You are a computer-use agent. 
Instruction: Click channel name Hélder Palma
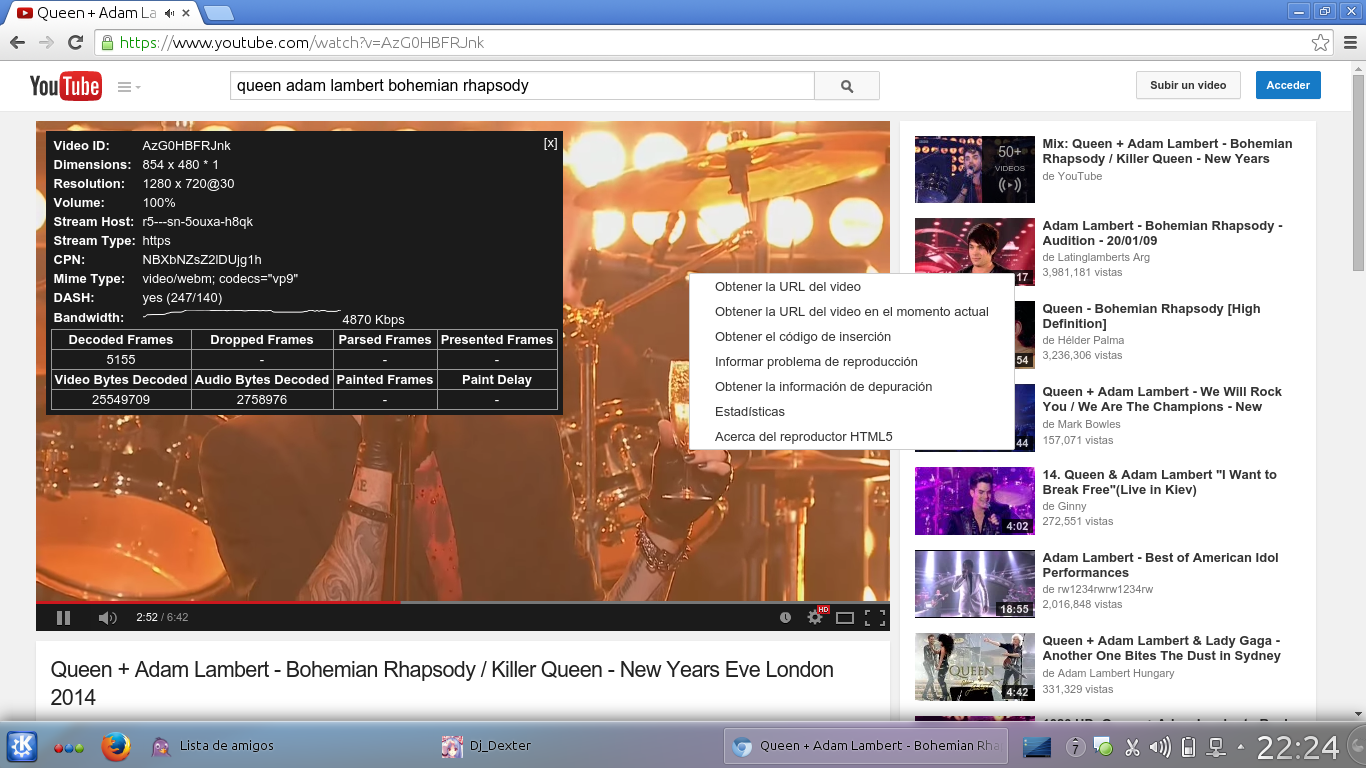[x=1092, y=341]
